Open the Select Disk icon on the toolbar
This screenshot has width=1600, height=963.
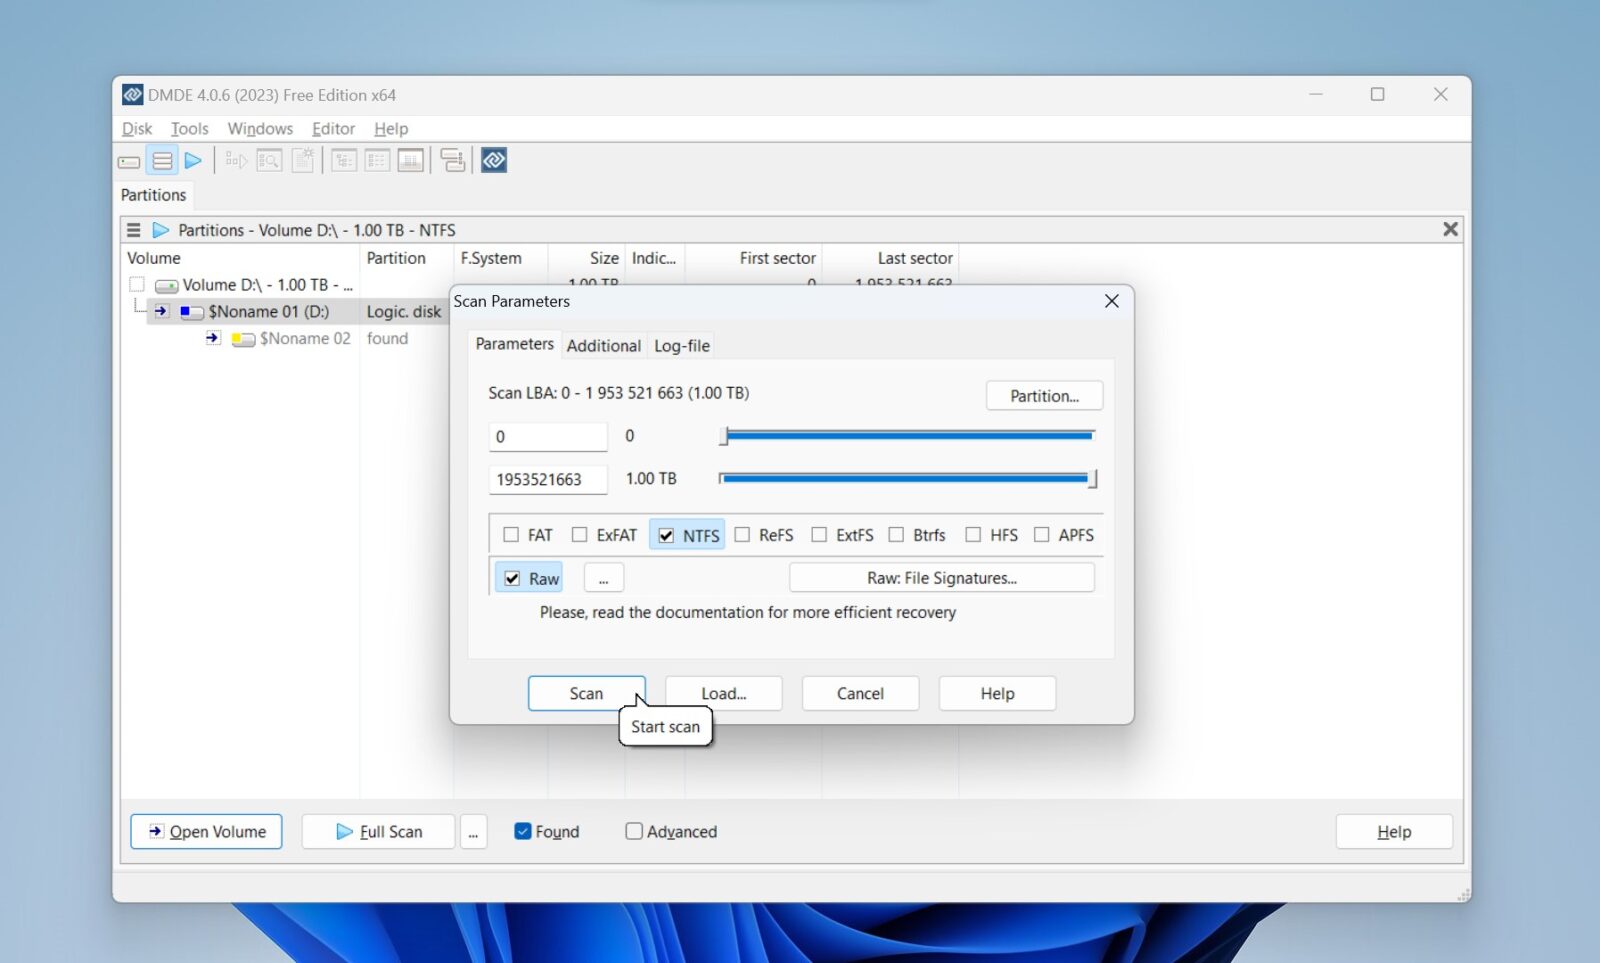[x=128, y=160]
